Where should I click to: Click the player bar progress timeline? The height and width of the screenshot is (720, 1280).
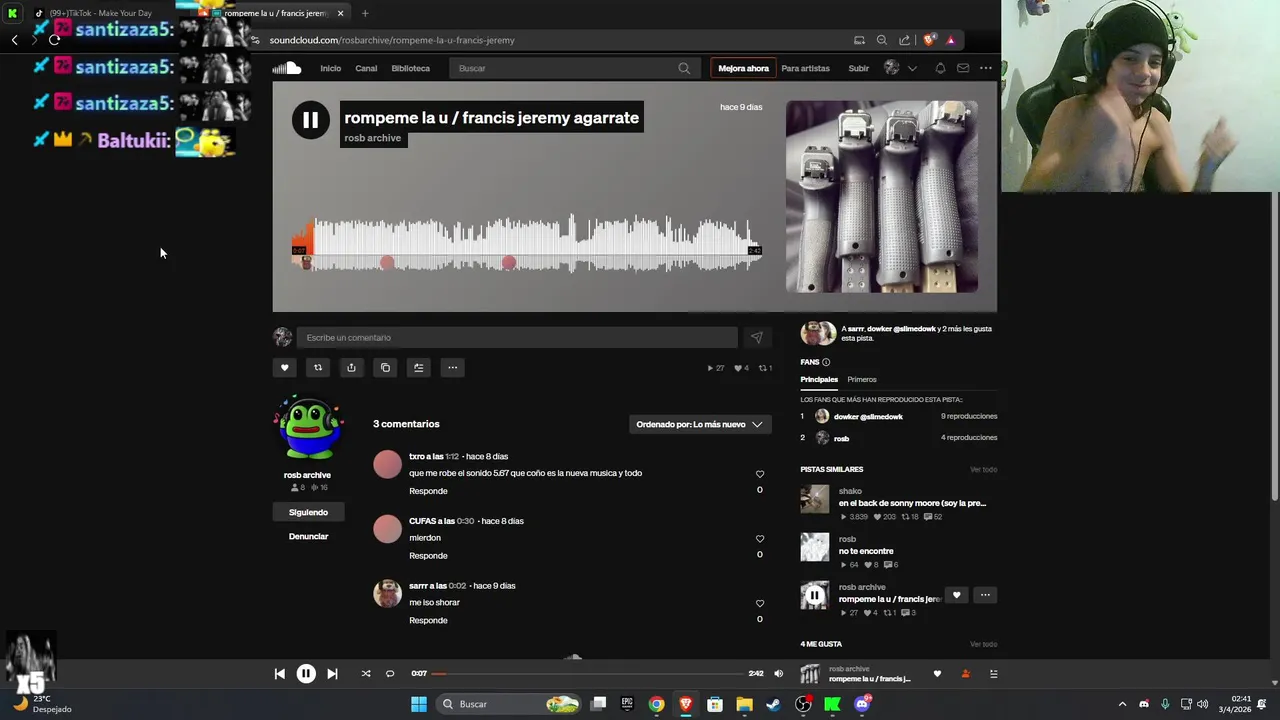pyautogui.click(x=587, y=674)
